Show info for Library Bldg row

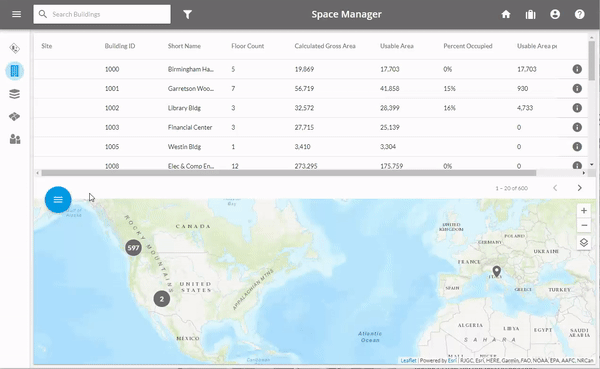coord(577,108)
